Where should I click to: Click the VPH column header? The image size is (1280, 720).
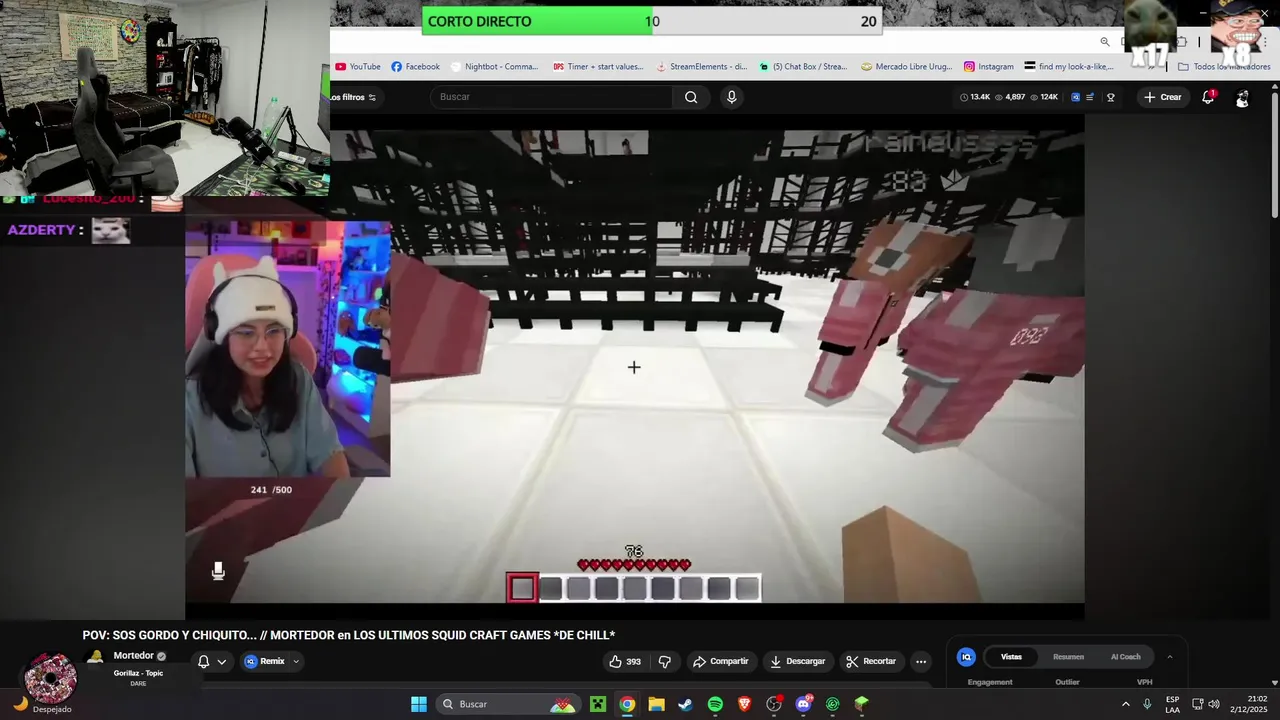(x=1144, y=682)
